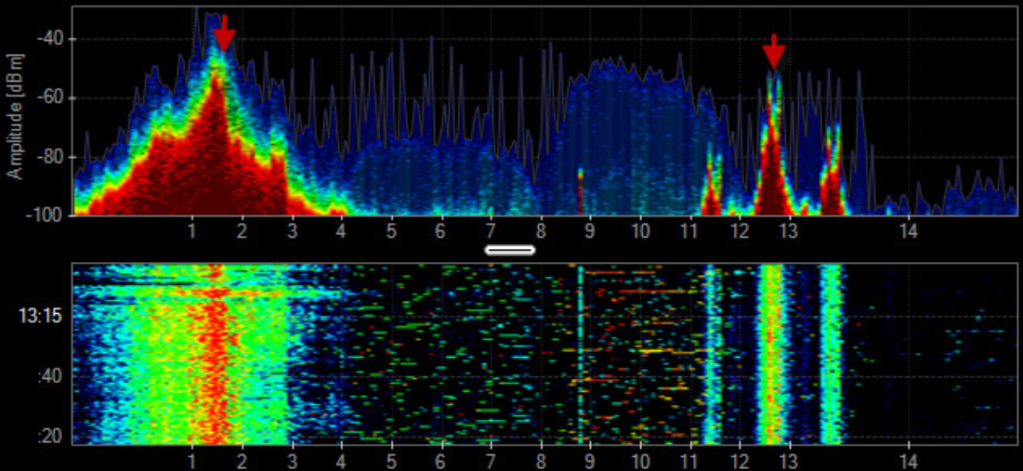Select channel 6 label on density graph axis
Screen dimensions: 1023x471
coord(440,232)
